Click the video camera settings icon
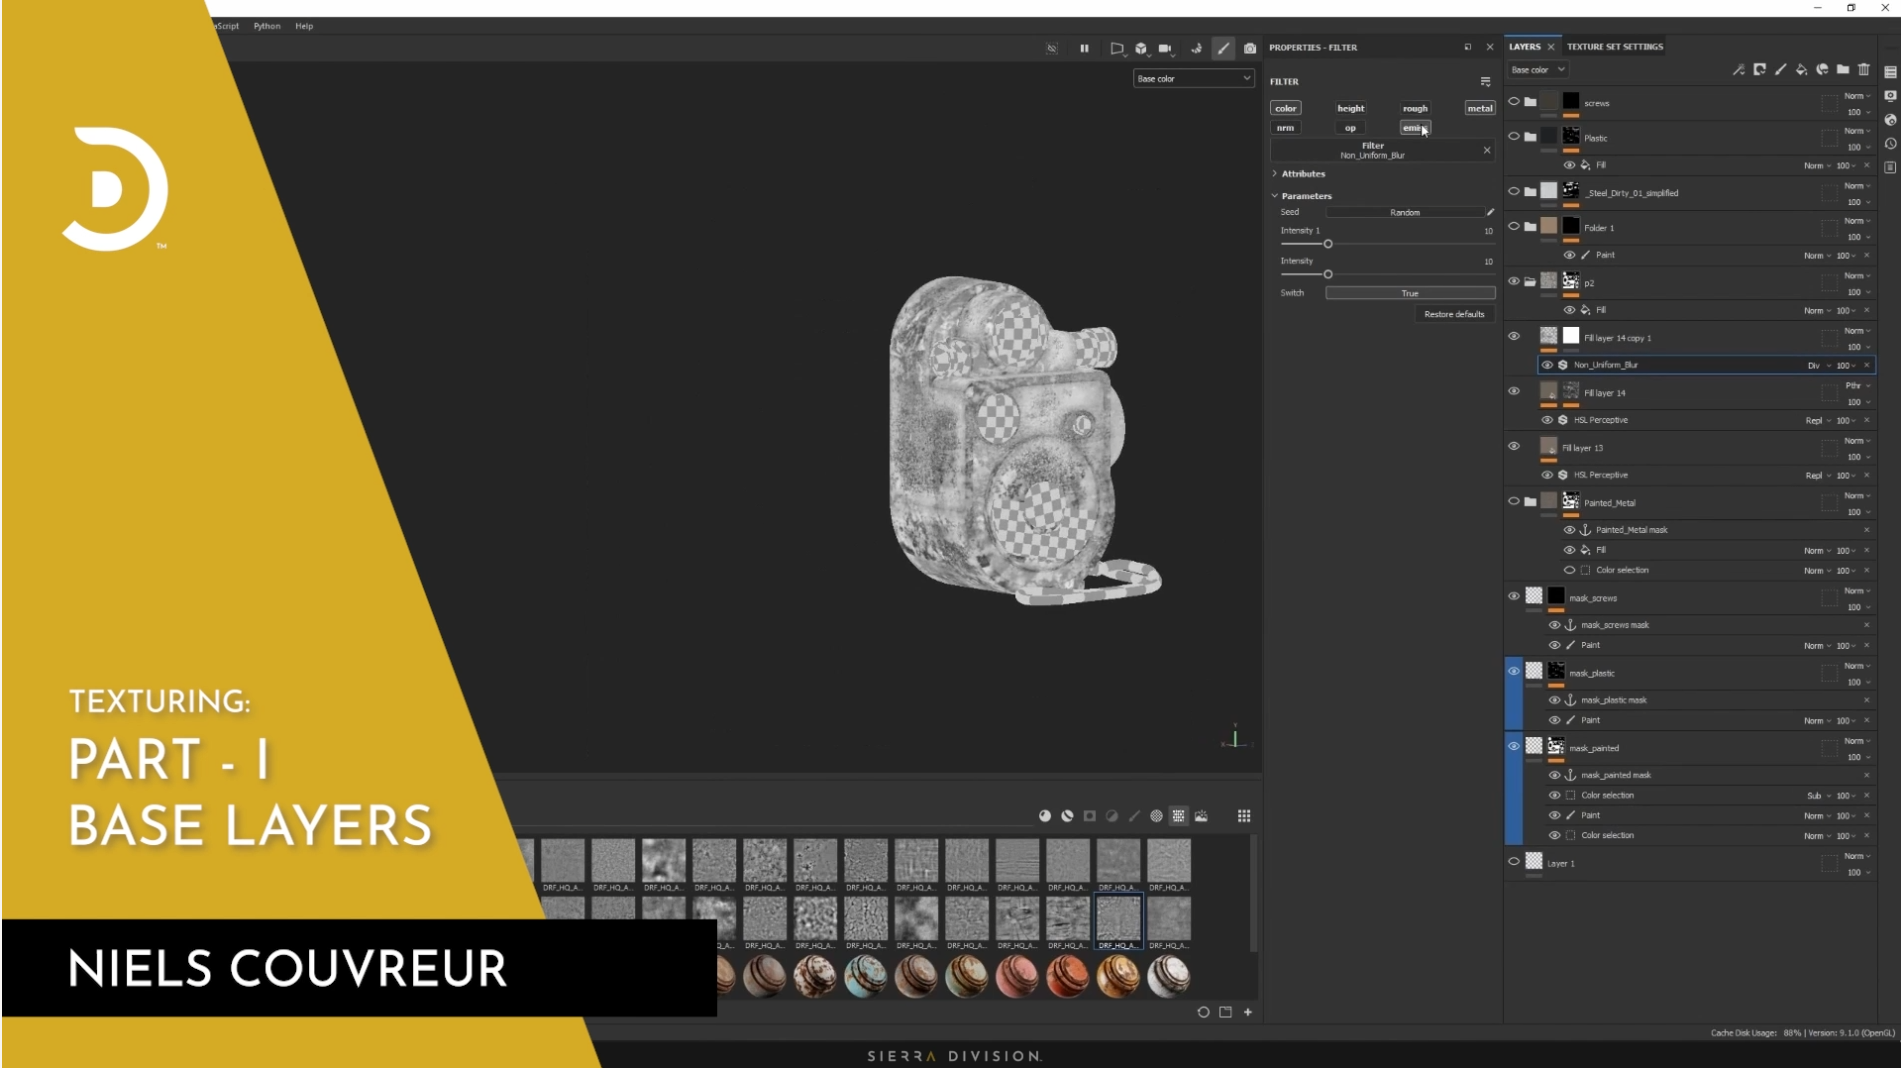 click(x=1165, y=48)
